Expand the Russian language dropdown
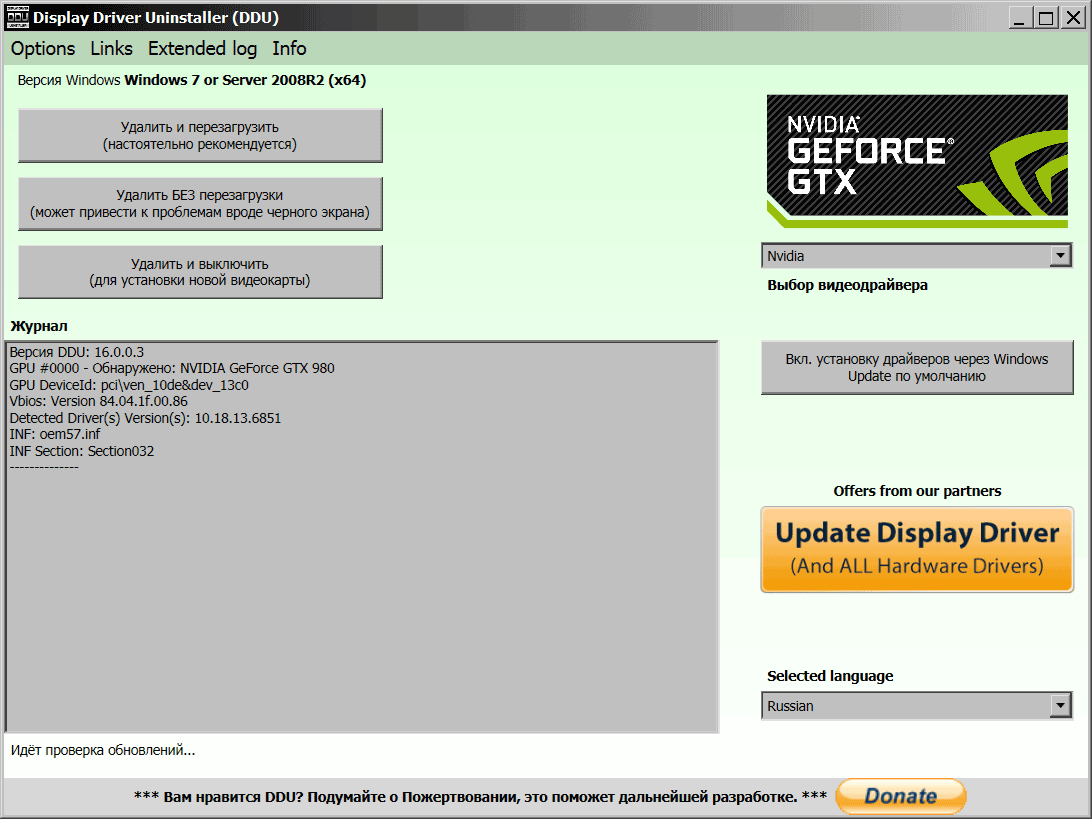Viewport: 1092px width, 819px height. 1060,706
